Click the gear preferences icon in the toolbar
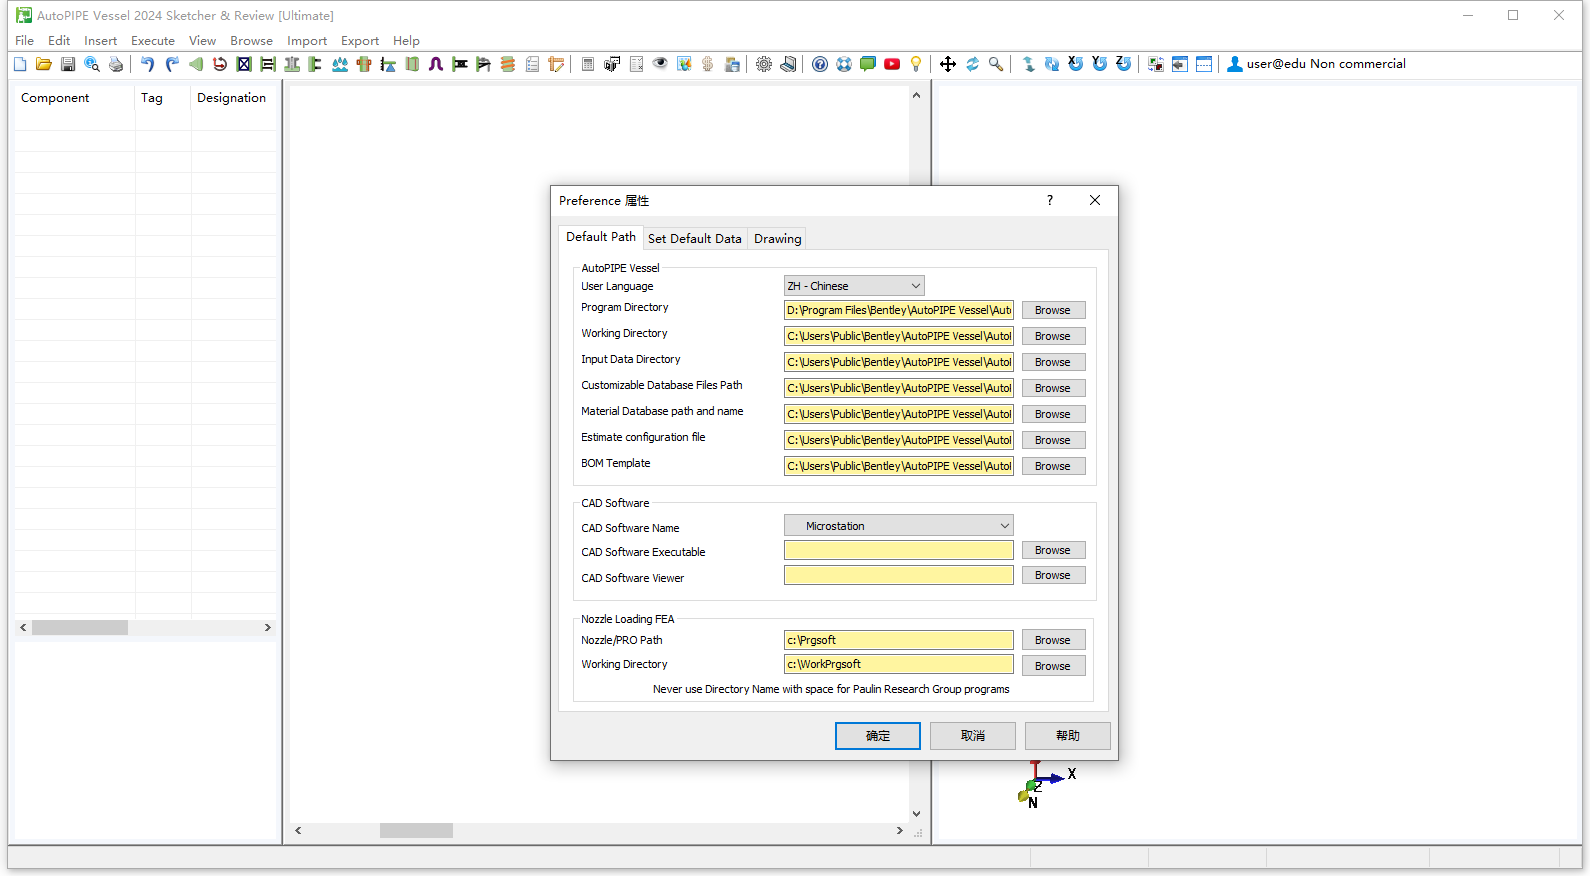 [764, 64]
